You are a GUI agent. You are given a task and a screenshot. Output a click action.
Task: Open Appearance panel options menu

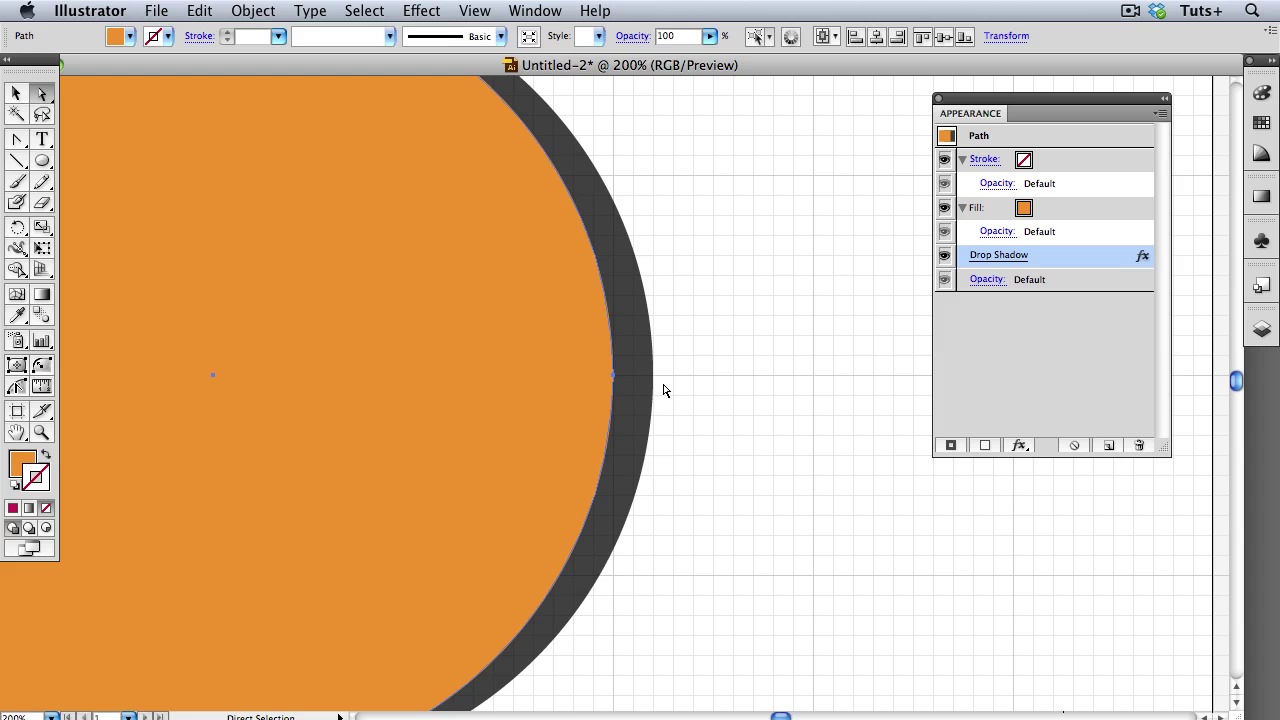[x=1160, y=113]
